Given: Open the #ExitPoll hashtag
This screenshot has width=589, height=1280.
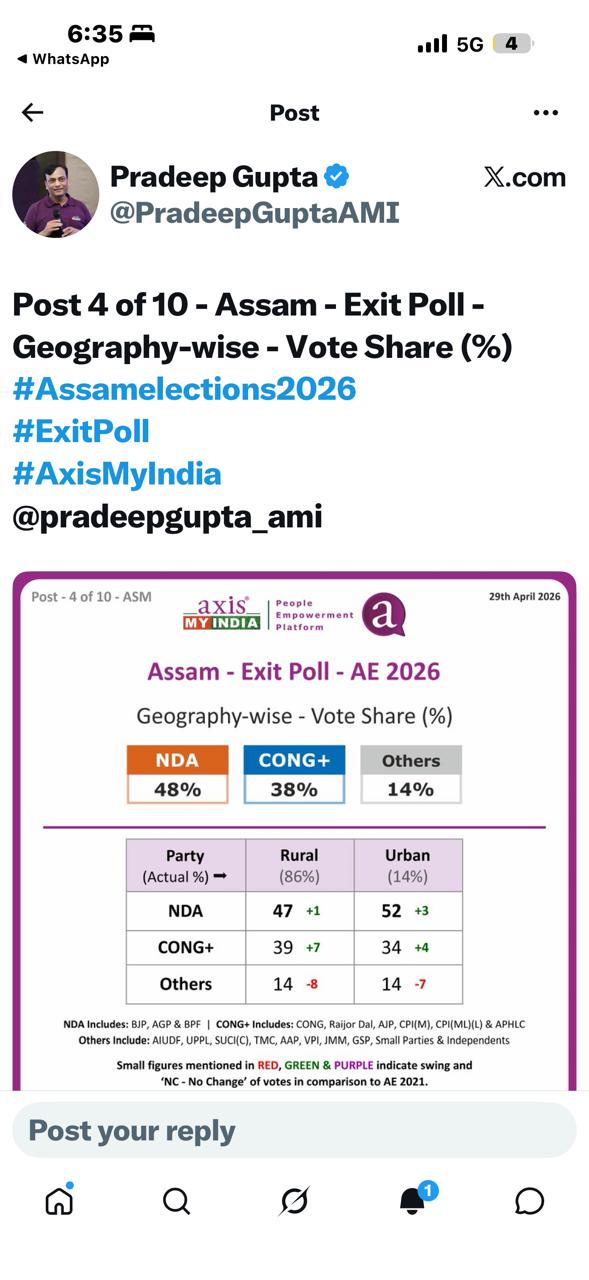Looking at the screenshot, I should [x=79, y=431].
